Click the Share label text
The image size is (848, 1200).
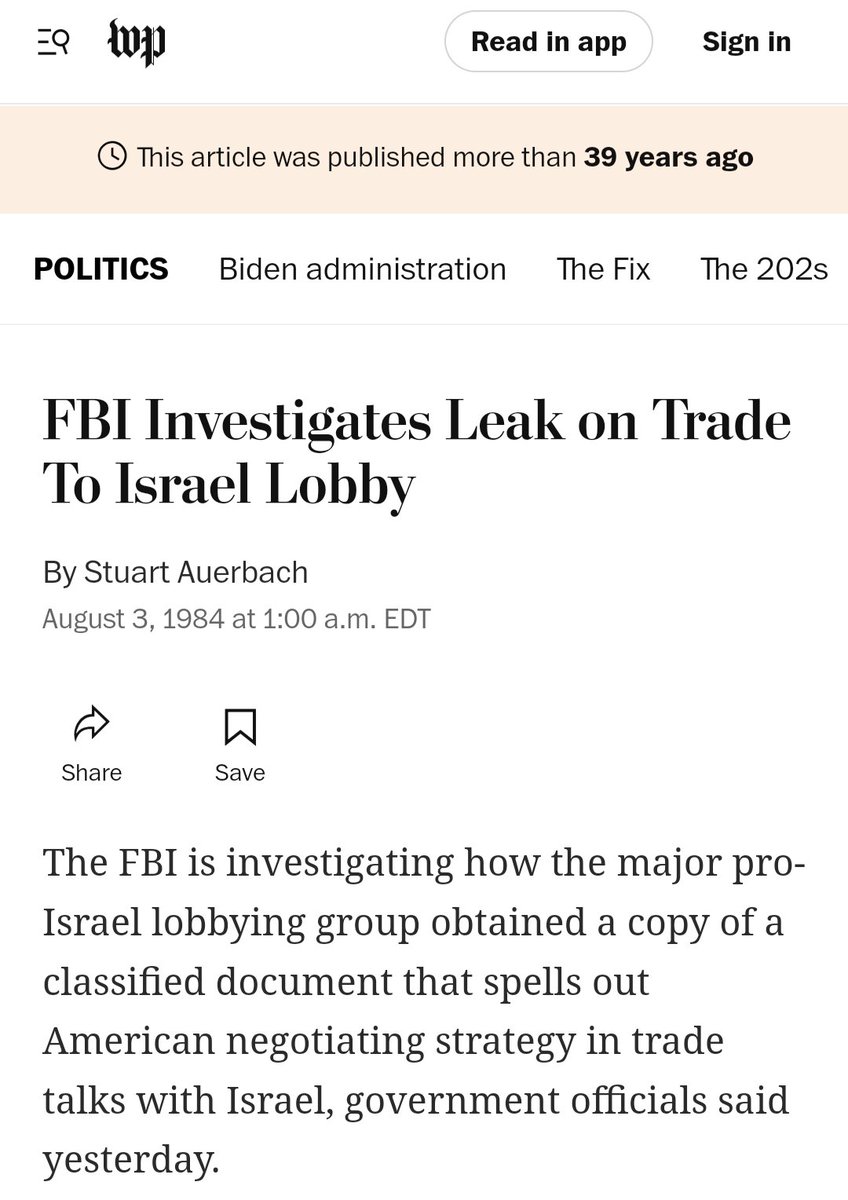click(x=91, y=773)
